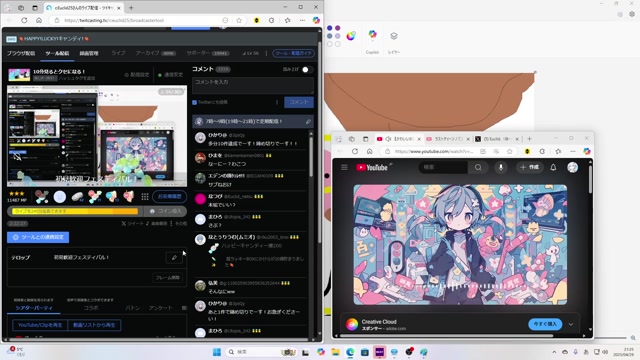The width and height of the screenshot is (640, 360).
Task: Click the pencil icon on the pinned comment
Action: pyautogui.click(x=308, y=122)
